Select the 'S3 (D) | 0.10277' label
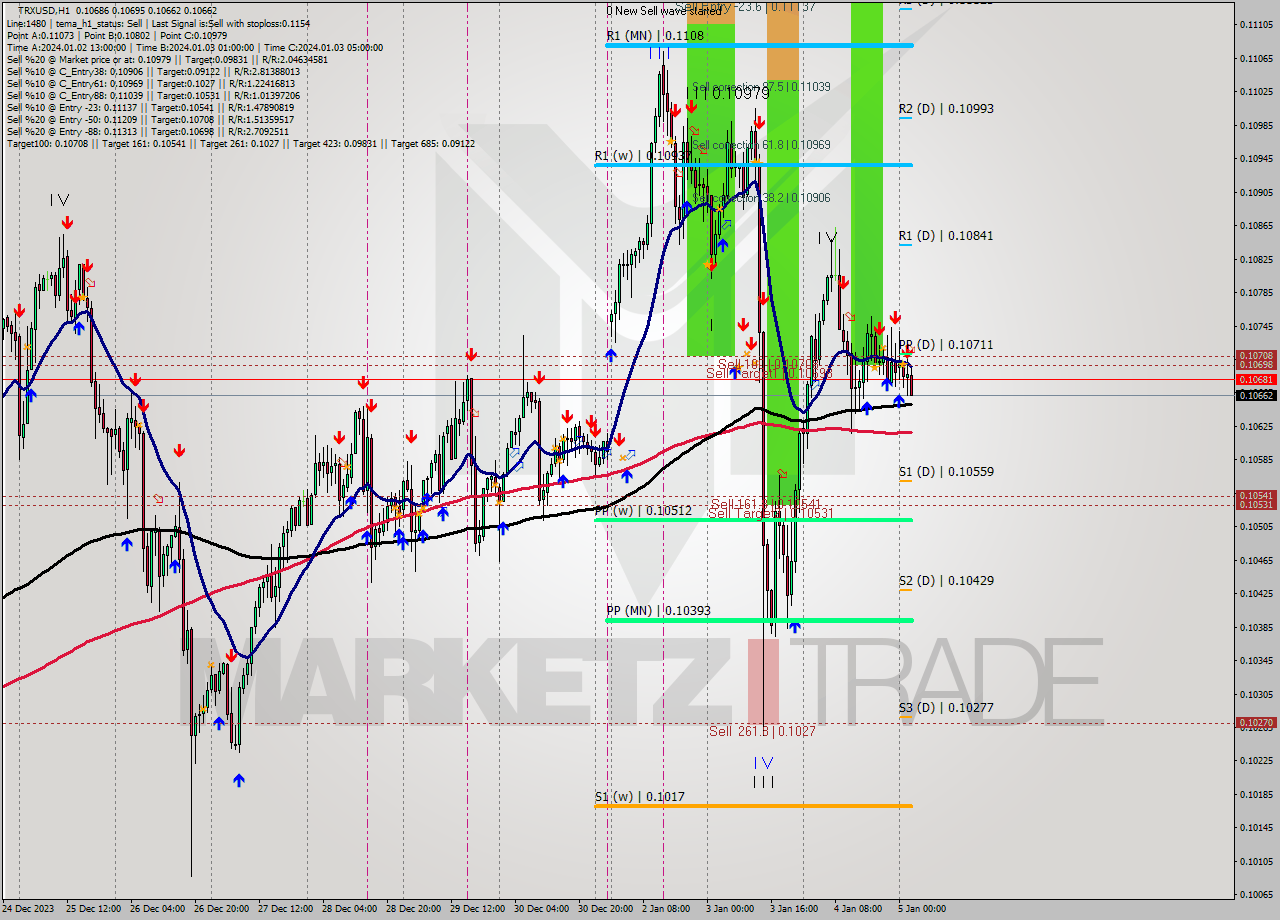1280x920 pixels. tap(946, 707)
